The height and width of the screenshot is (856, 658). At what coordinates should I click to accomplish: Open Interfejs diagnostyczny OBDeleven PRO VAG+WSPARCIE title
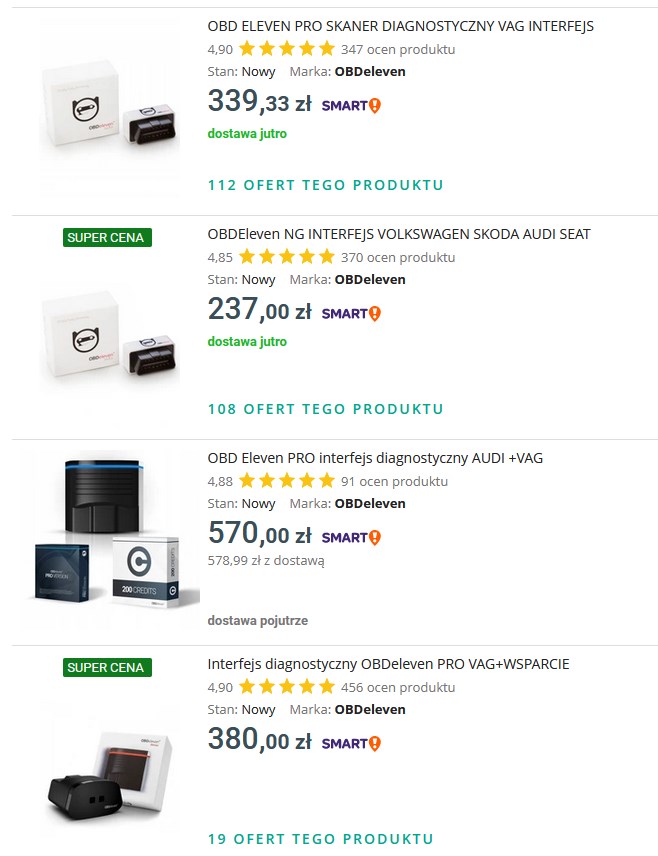388,664
